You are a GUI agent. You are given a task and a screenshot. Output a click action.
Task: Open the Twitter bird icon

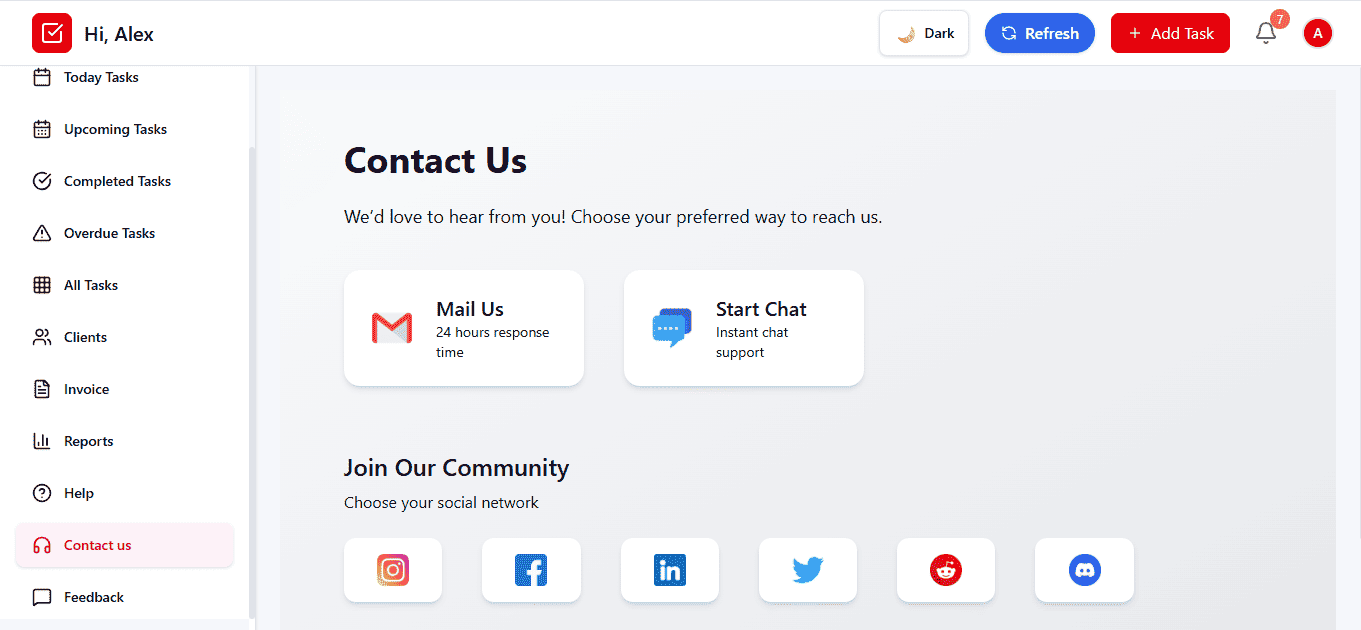[807, 570]
